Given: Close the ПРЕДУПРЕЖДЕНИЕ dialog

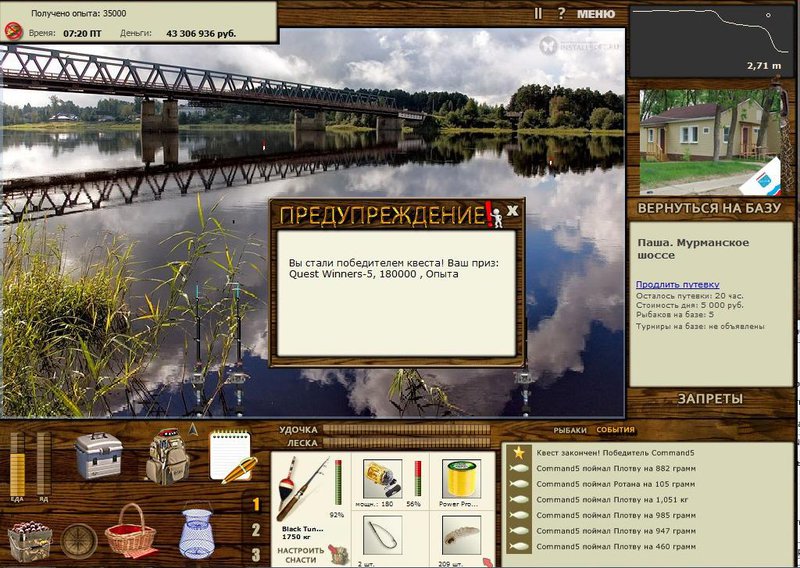Looking at the screenshot, I should 513,210.
